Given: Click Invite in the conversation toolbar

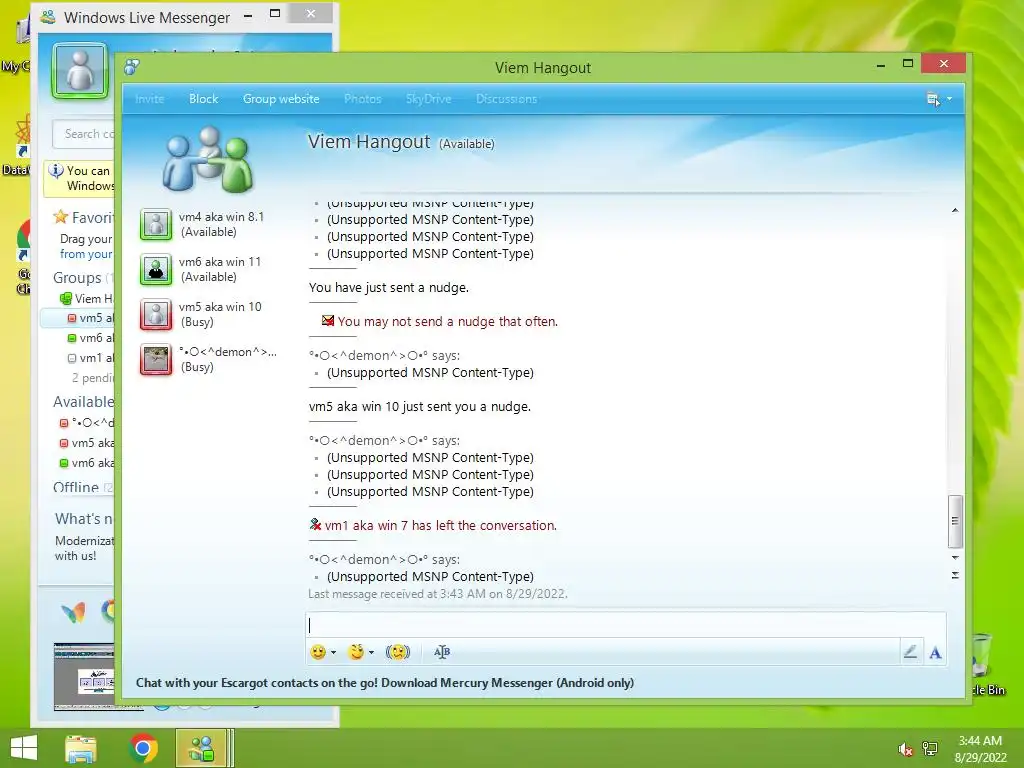Looking at the screenshot, I should click(150, 99).
